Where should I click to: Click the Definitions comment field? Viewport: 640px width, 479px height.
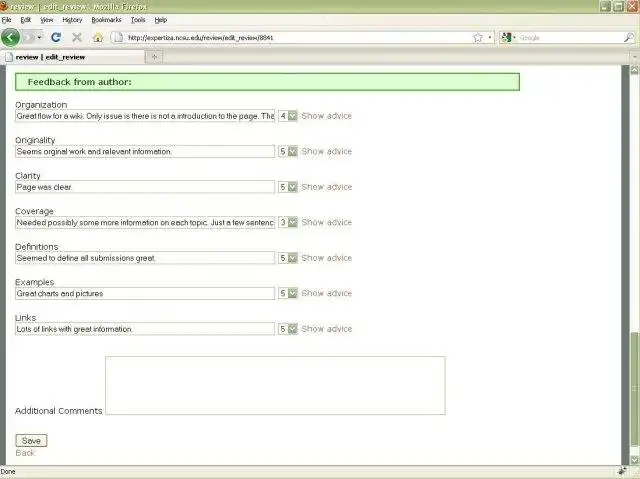pyautogui.click(x=145, y=258)
